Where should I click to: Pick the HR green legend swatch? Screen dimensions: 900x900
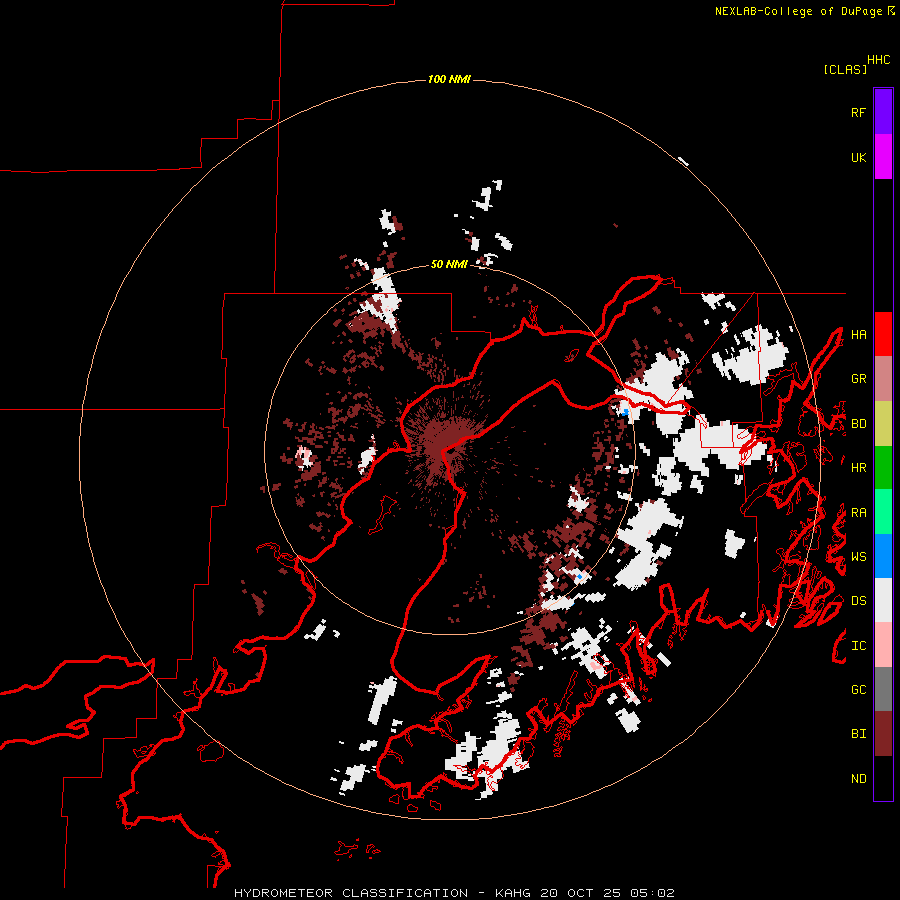pos(883,468)
